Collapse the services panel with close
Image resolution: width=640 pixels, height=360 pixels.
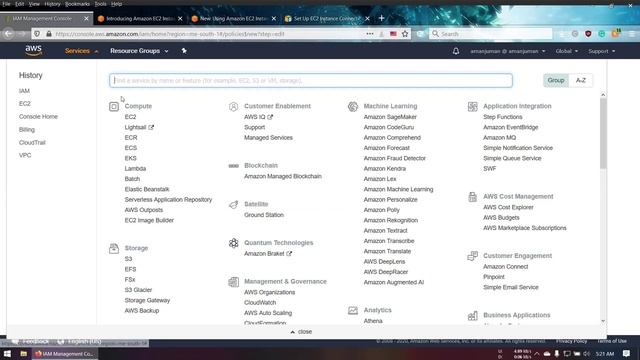point(301,332)
